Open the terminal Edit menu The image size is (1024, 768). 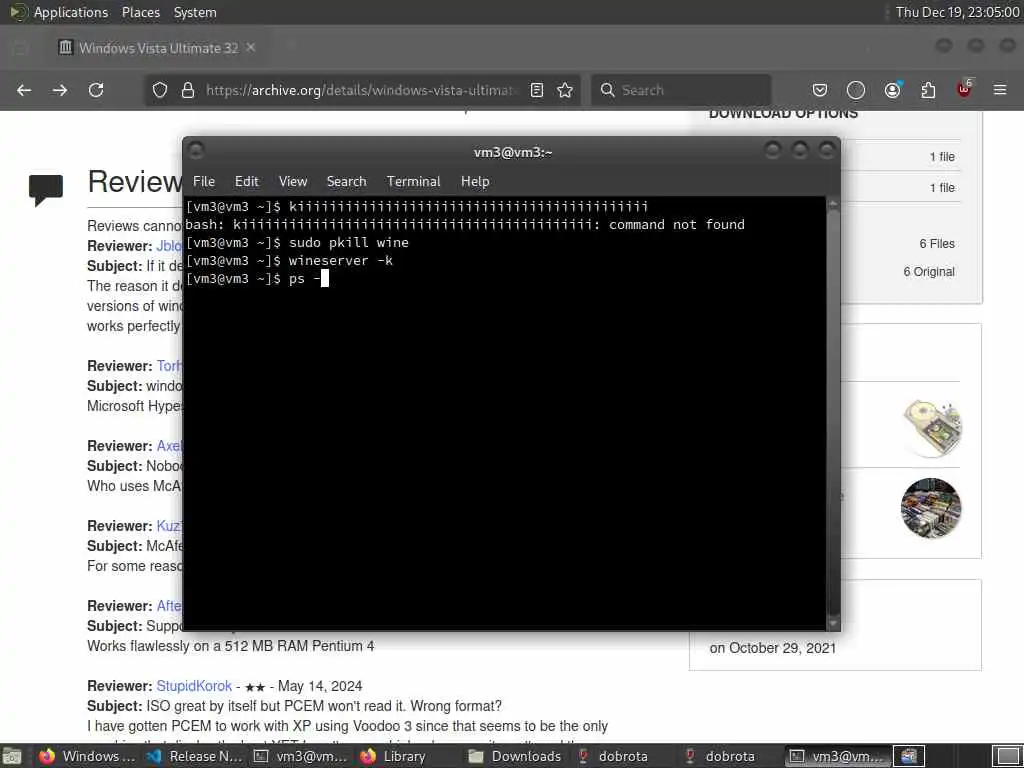pyautogui.click(x=246, y=182)
